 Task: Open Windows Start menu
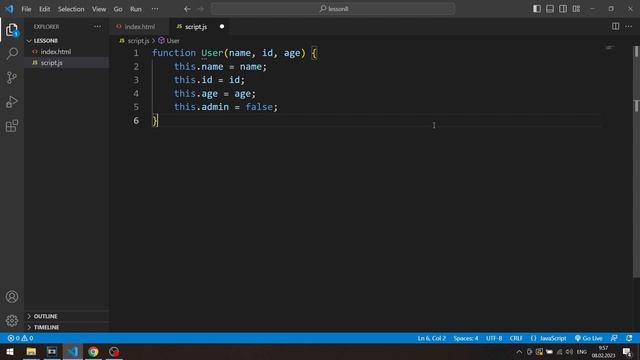(9, 351)
